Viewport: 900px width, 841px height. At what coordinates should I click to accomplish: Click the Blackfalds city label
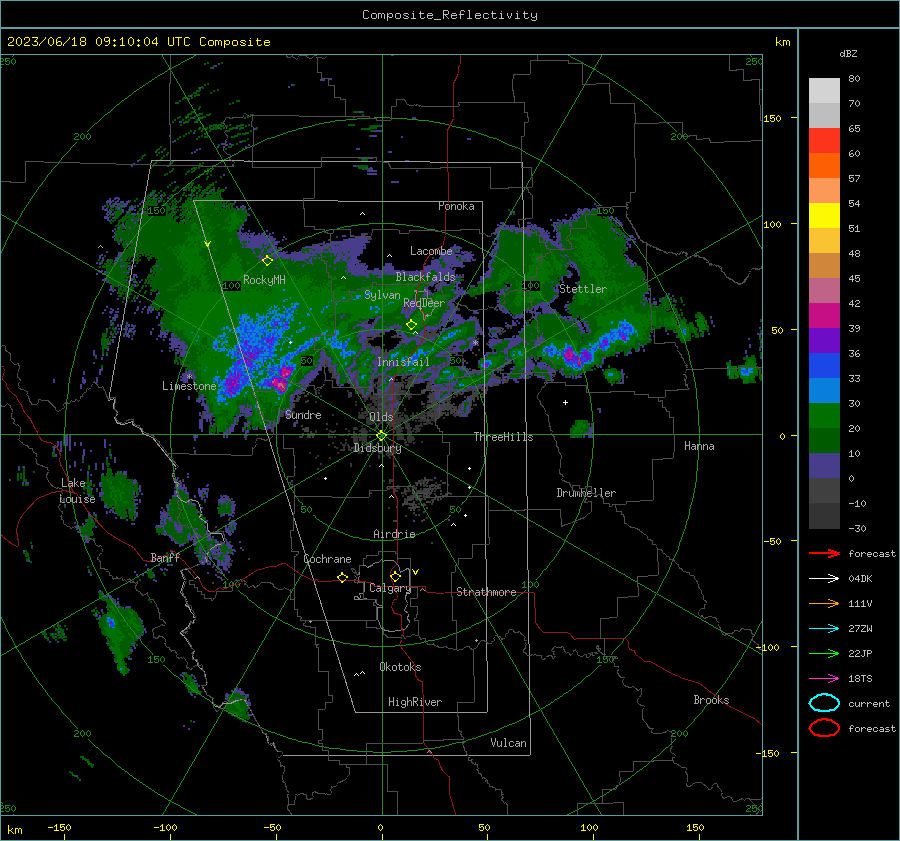coord(425,277)
